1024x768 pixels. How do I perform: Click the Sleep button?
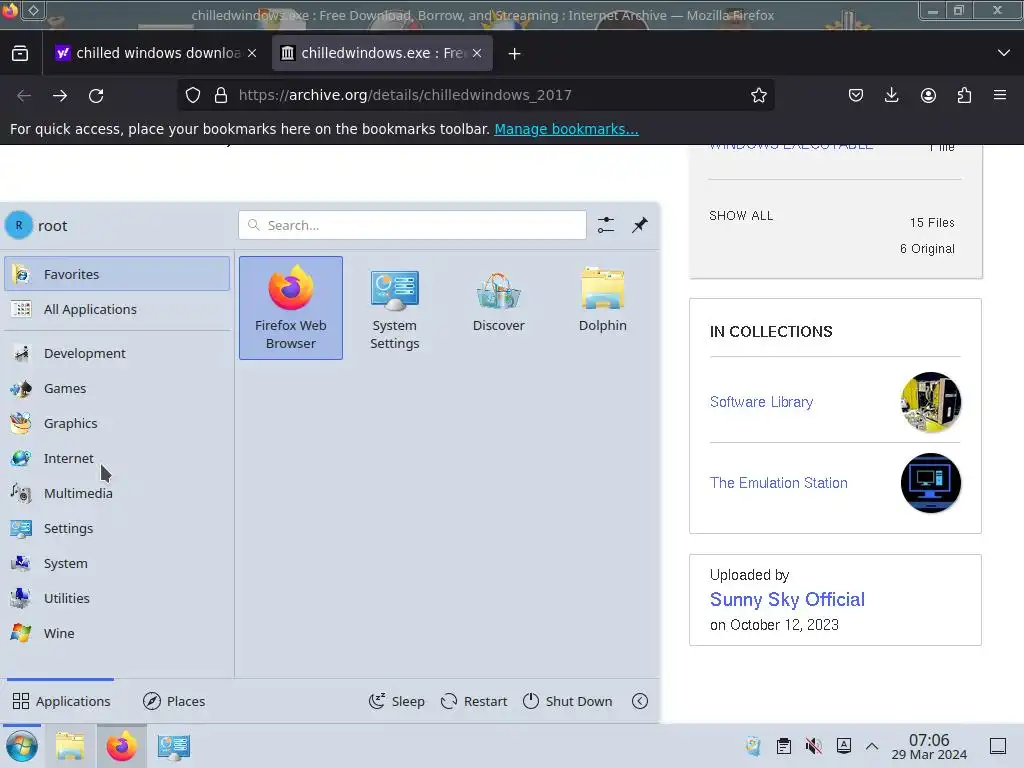point(396,701)
